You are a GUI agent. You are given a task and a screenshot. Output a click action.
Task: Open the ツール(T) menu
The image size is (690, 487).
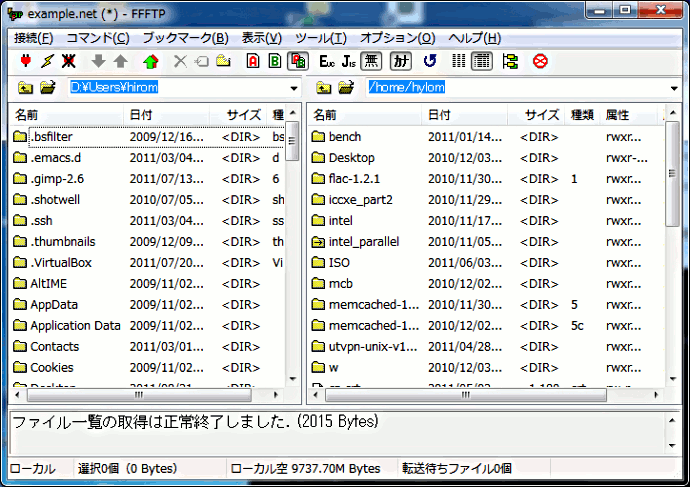321,38
